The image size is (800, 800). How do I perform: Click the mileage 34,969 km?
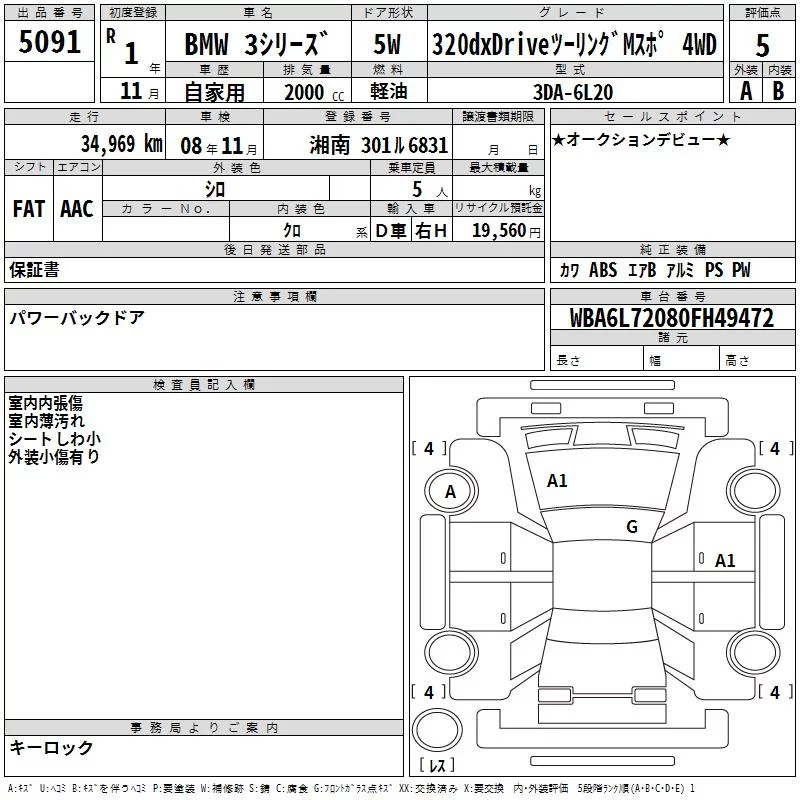click(x=122, y=143)
